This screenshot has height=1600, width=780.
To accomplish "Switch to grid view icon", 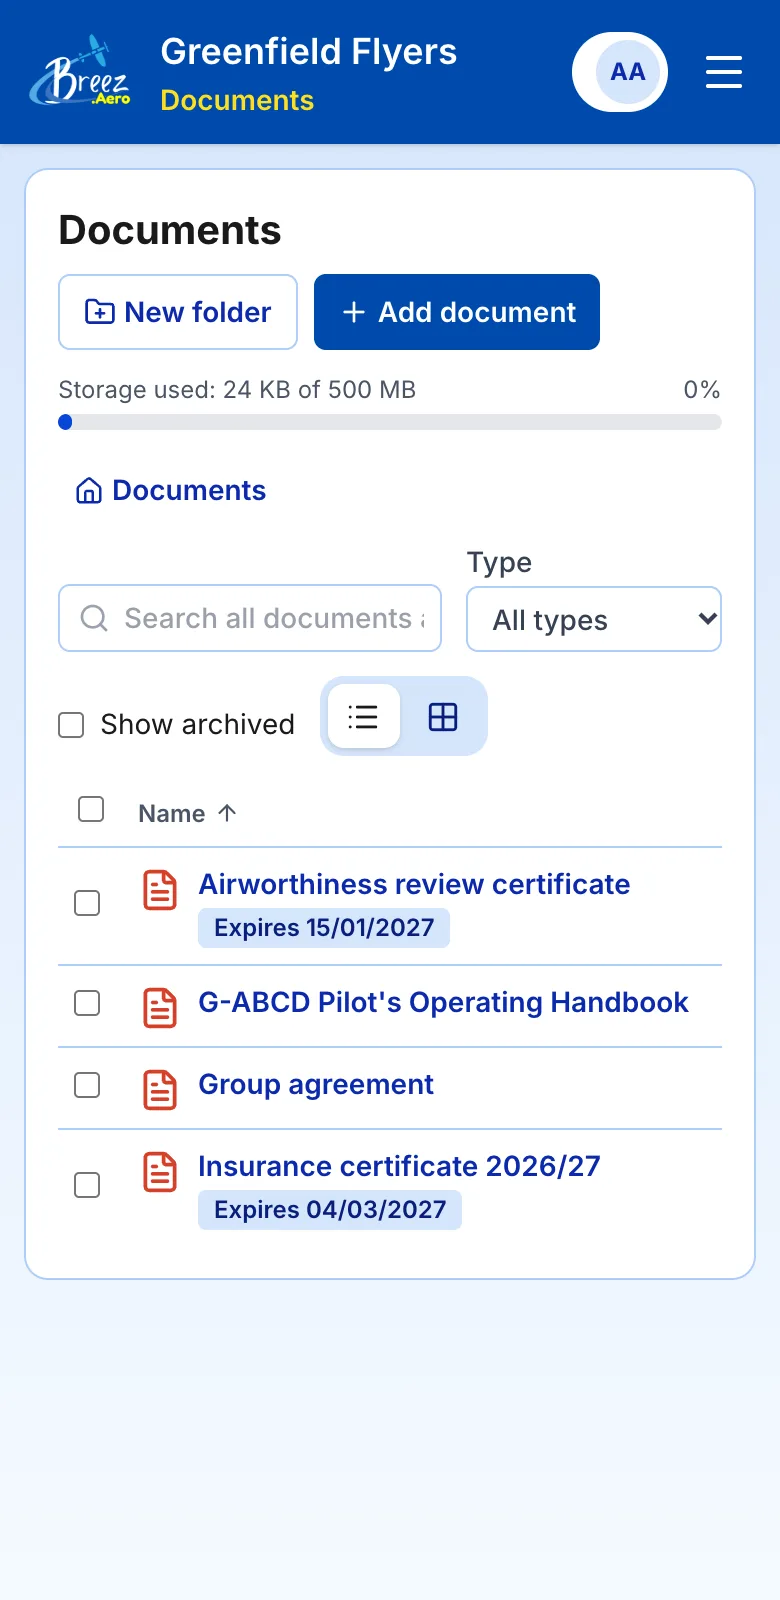I will 443,716.
